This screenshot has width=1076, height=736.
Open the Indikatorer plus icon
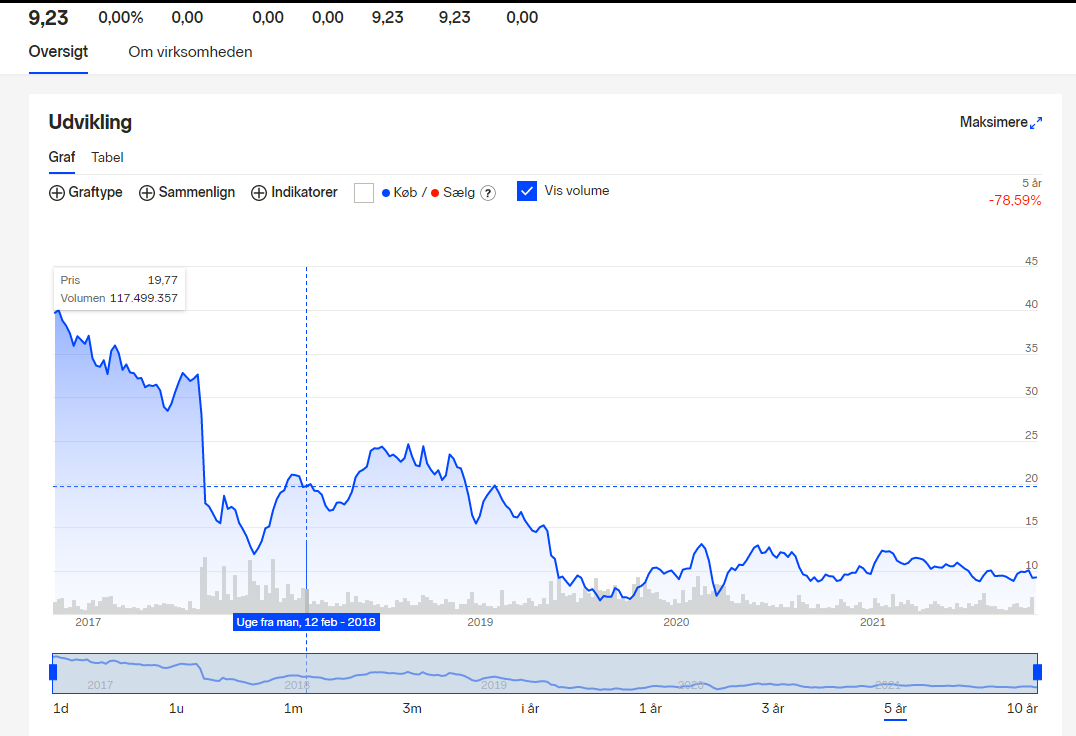pos(259,193)
